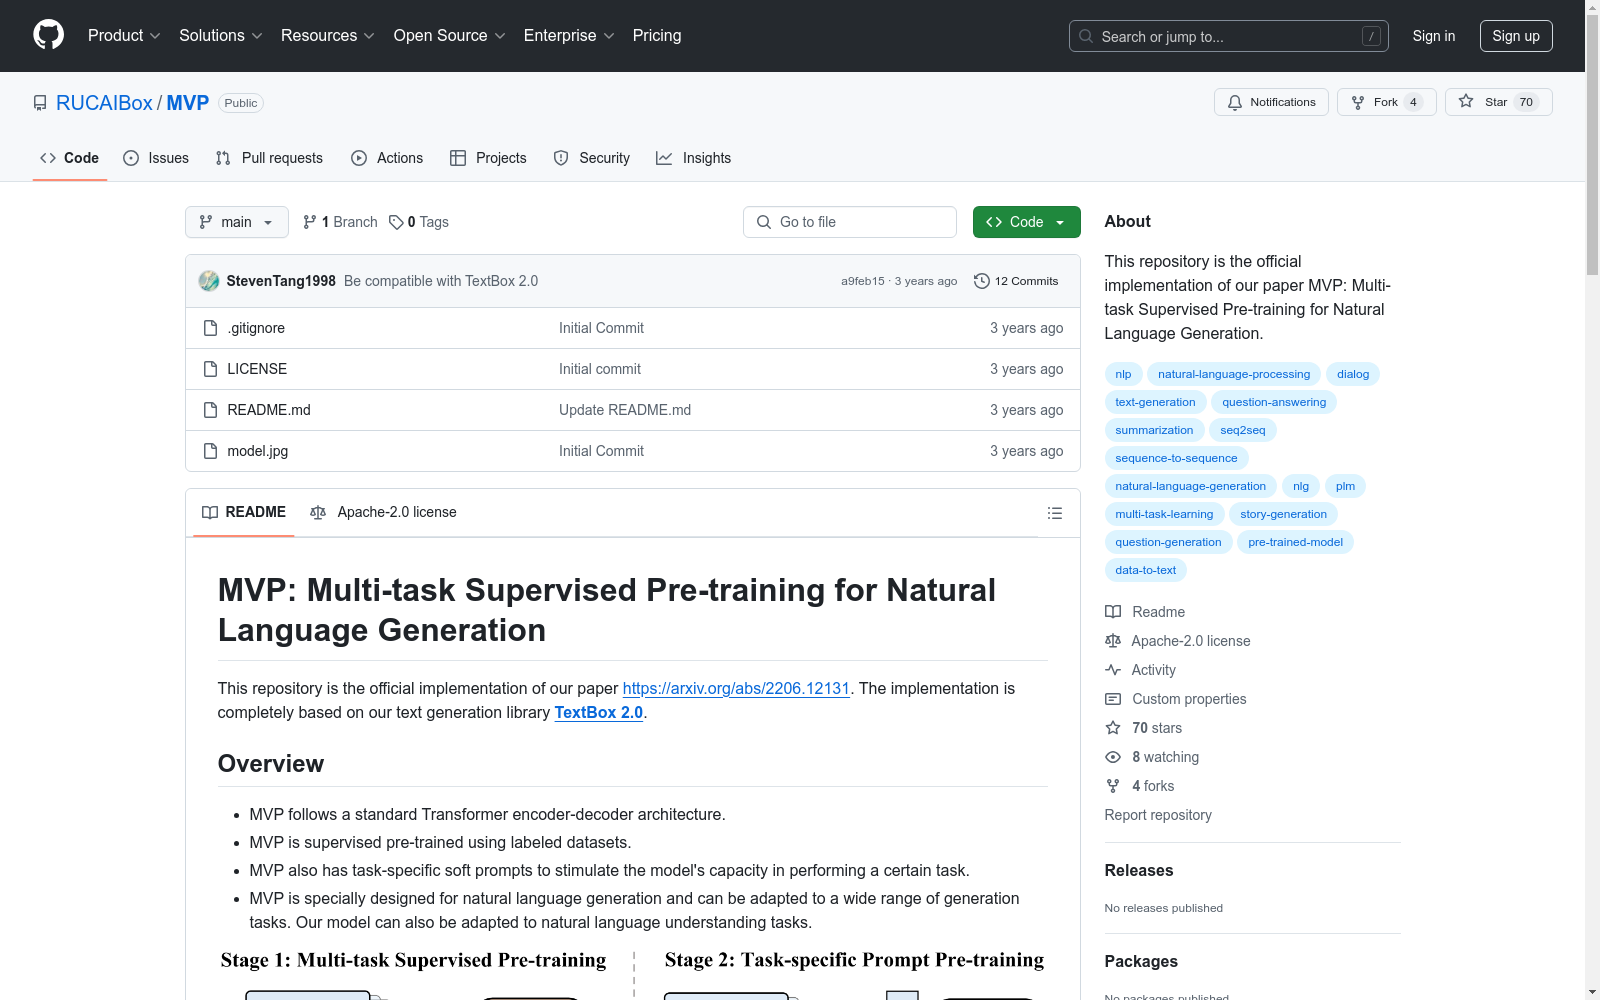Click the bell icon on Notifications
This screenshot has height=1000, width=1600.
tap(1235, 102)
